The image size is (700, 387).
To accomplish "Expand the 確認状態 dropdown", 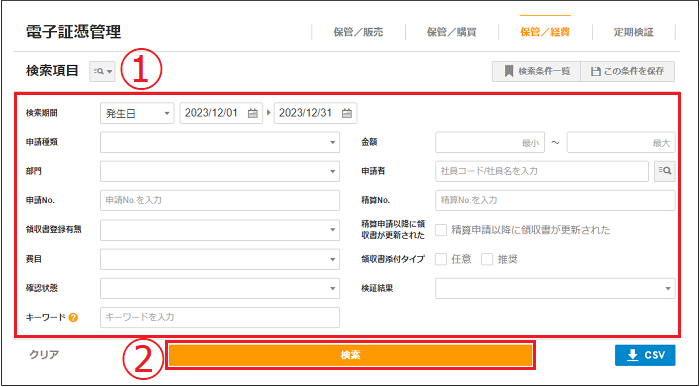I will pyautogui.click(x=220, y=288).
